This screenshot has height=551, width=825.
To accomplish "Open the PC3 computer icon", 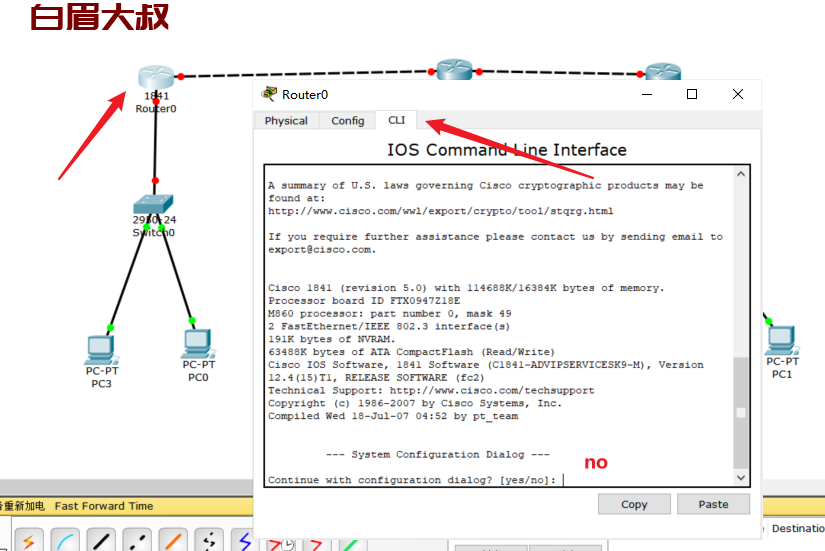I will tap(101, 349).
